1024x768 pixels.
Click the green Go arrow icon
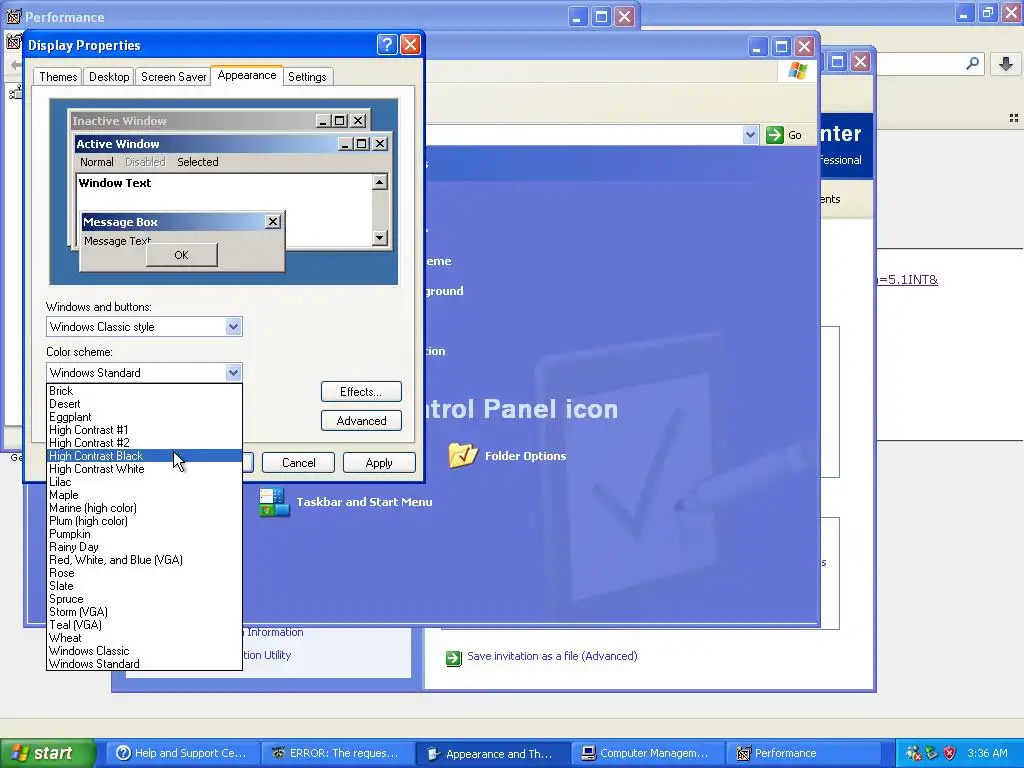775,135
